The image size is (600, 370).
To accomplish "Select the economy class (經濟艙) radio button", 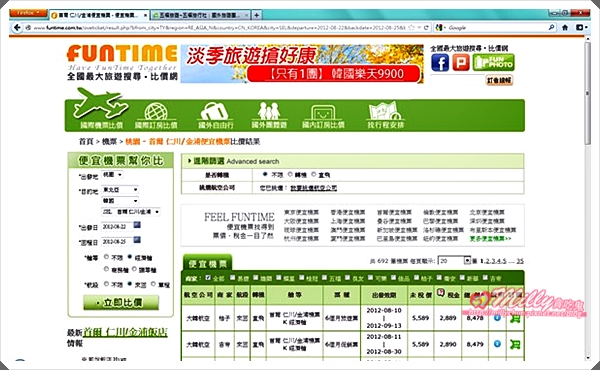I will coord(130,257).
